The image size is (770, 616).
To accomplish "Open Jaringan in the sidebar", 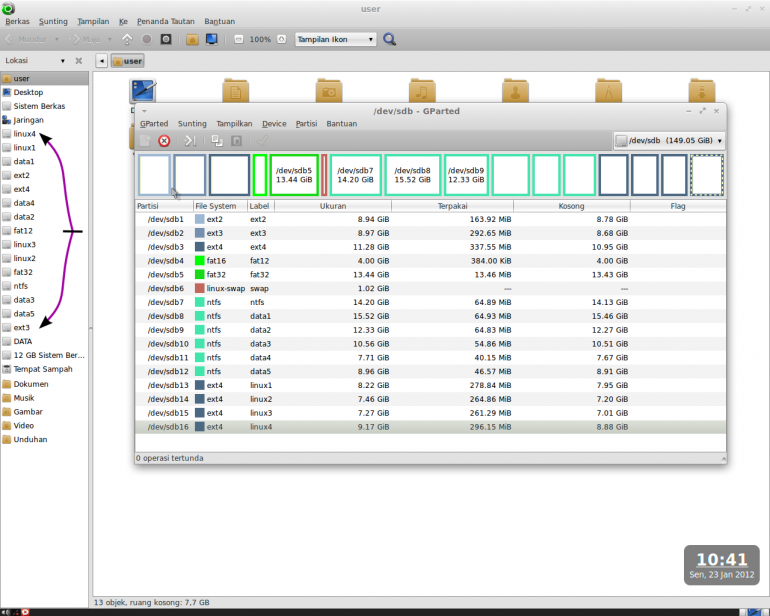I will pos(44,120).
